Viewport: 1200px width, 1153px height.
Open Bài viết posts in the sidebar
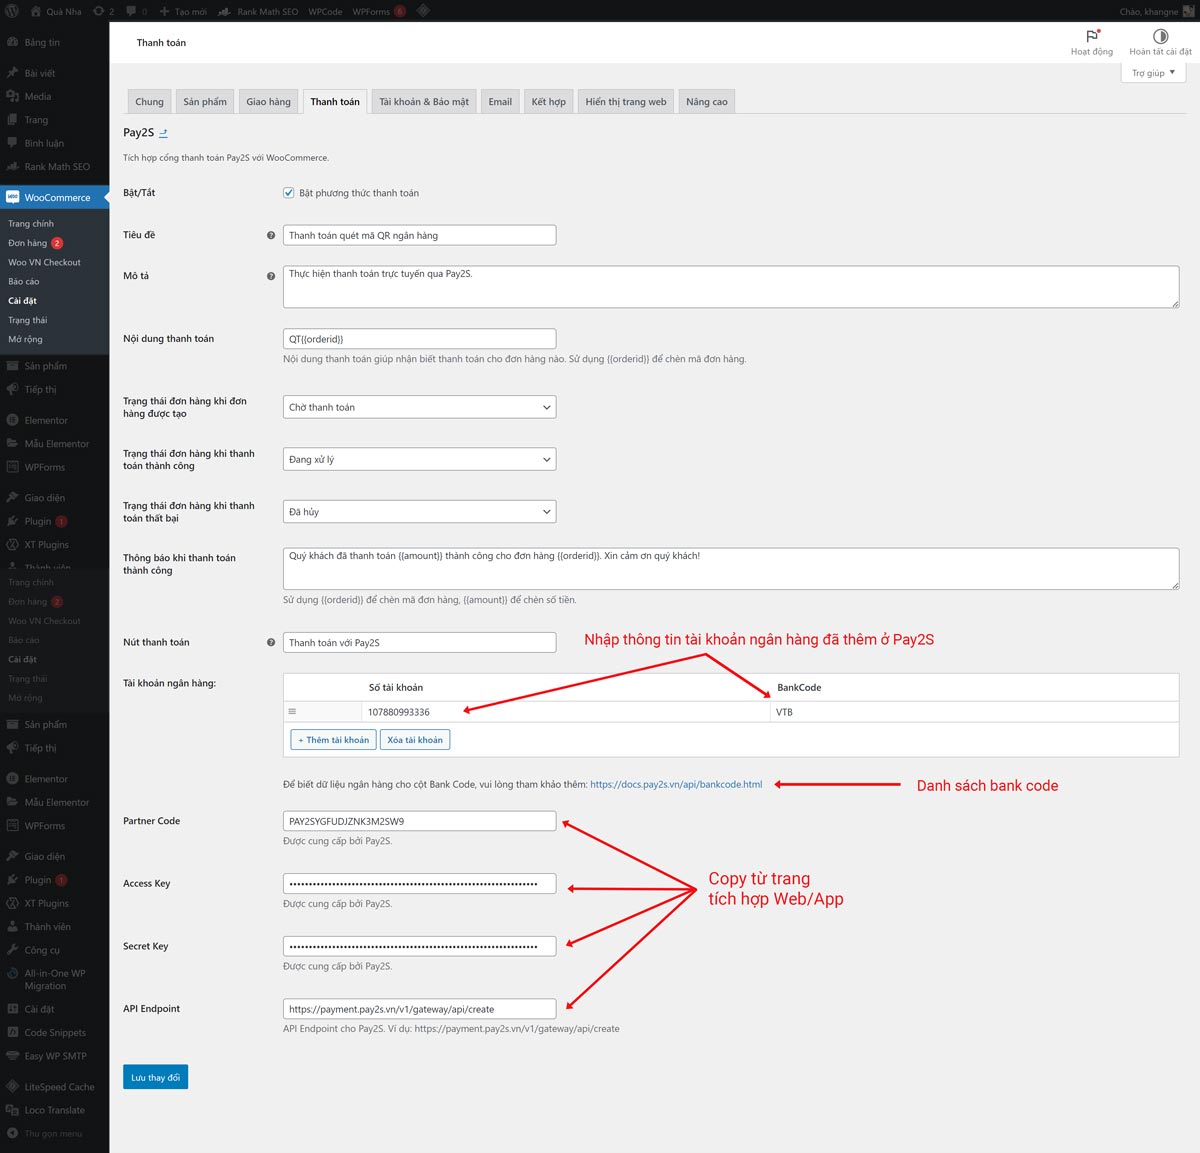pyautogui.click(x=40, y=73)
